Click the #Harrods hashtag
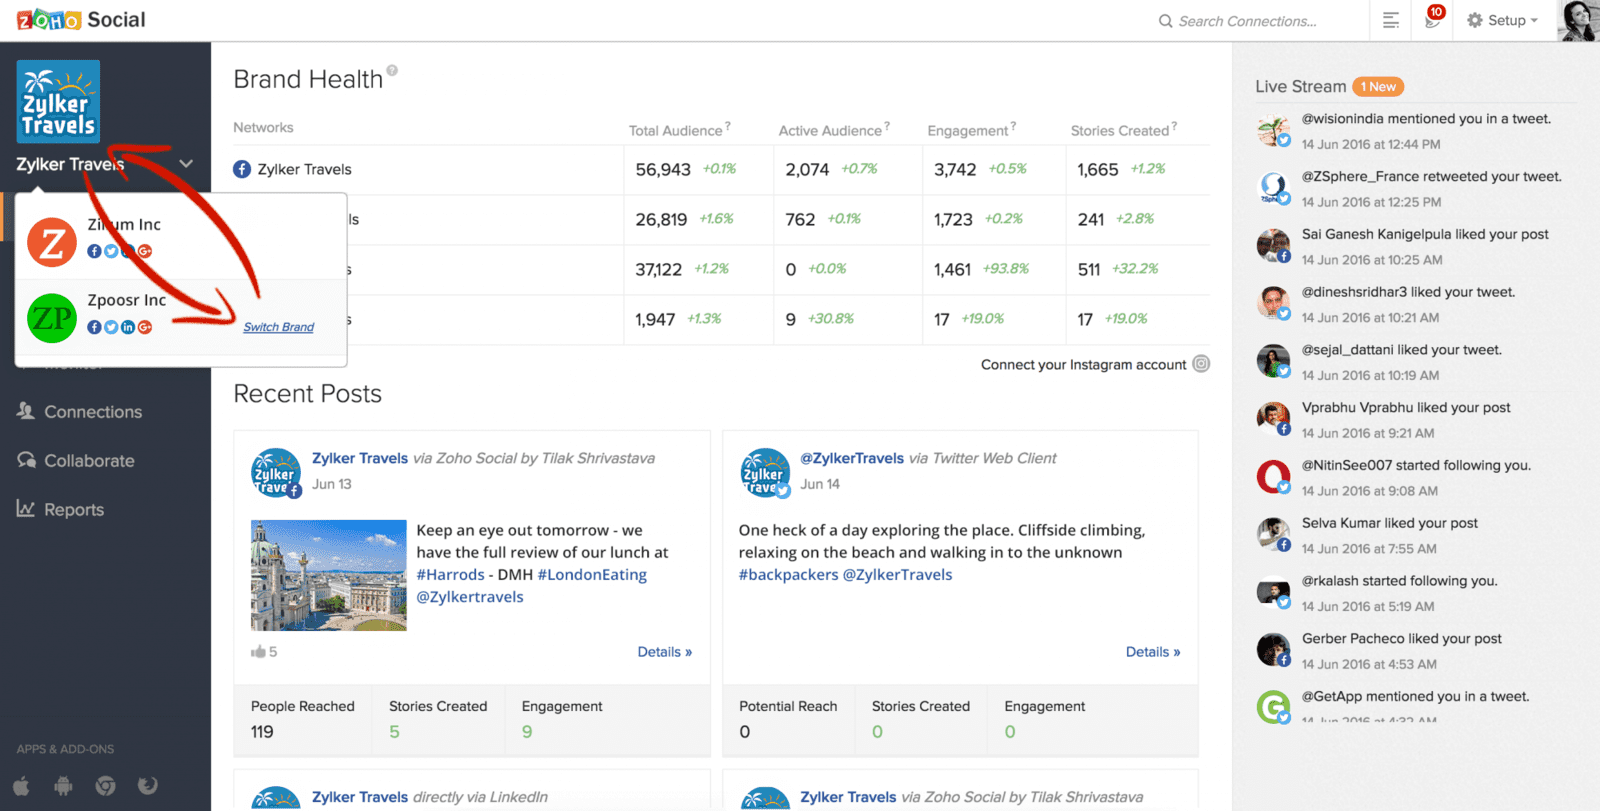Image resolution: width=1600 pixels, height=811 pixels. point(450,575)
